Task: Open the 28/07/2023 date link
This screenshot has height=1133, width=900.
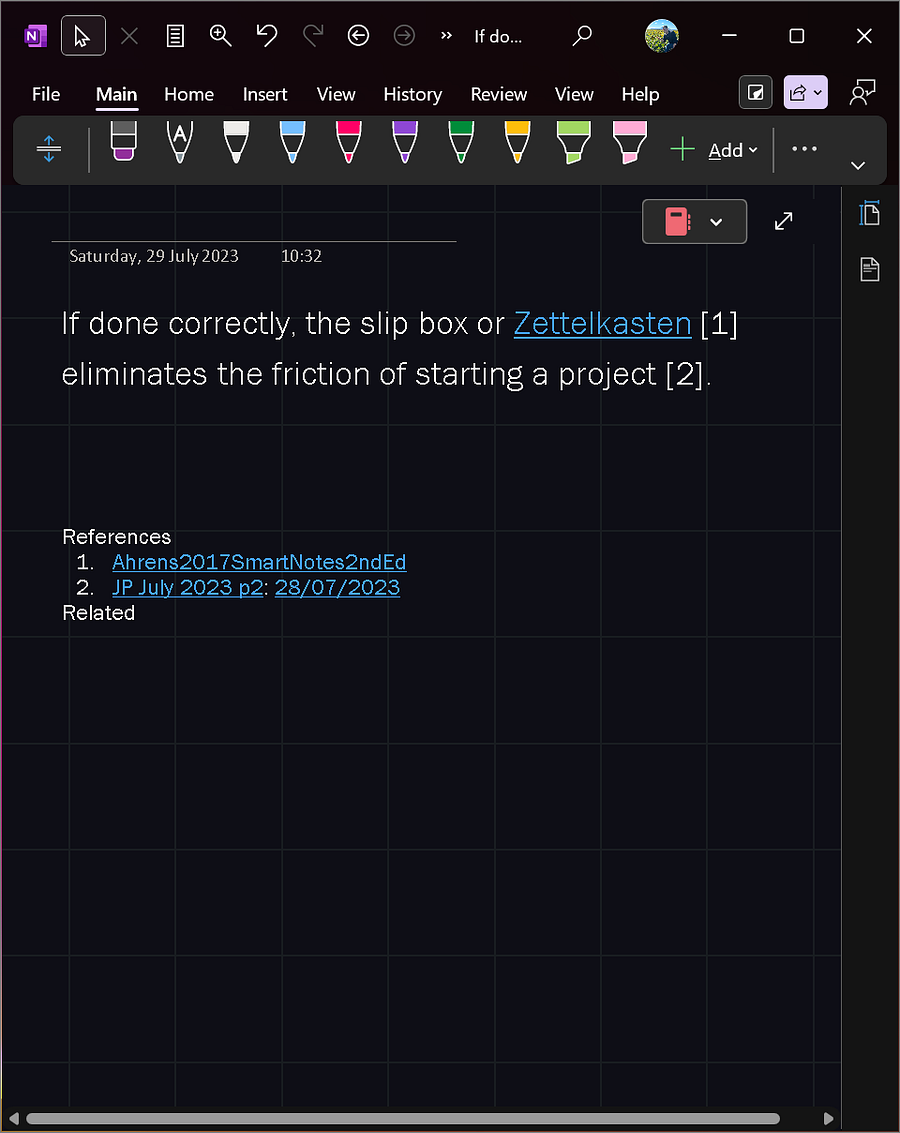Action: (x=337, y=587)
